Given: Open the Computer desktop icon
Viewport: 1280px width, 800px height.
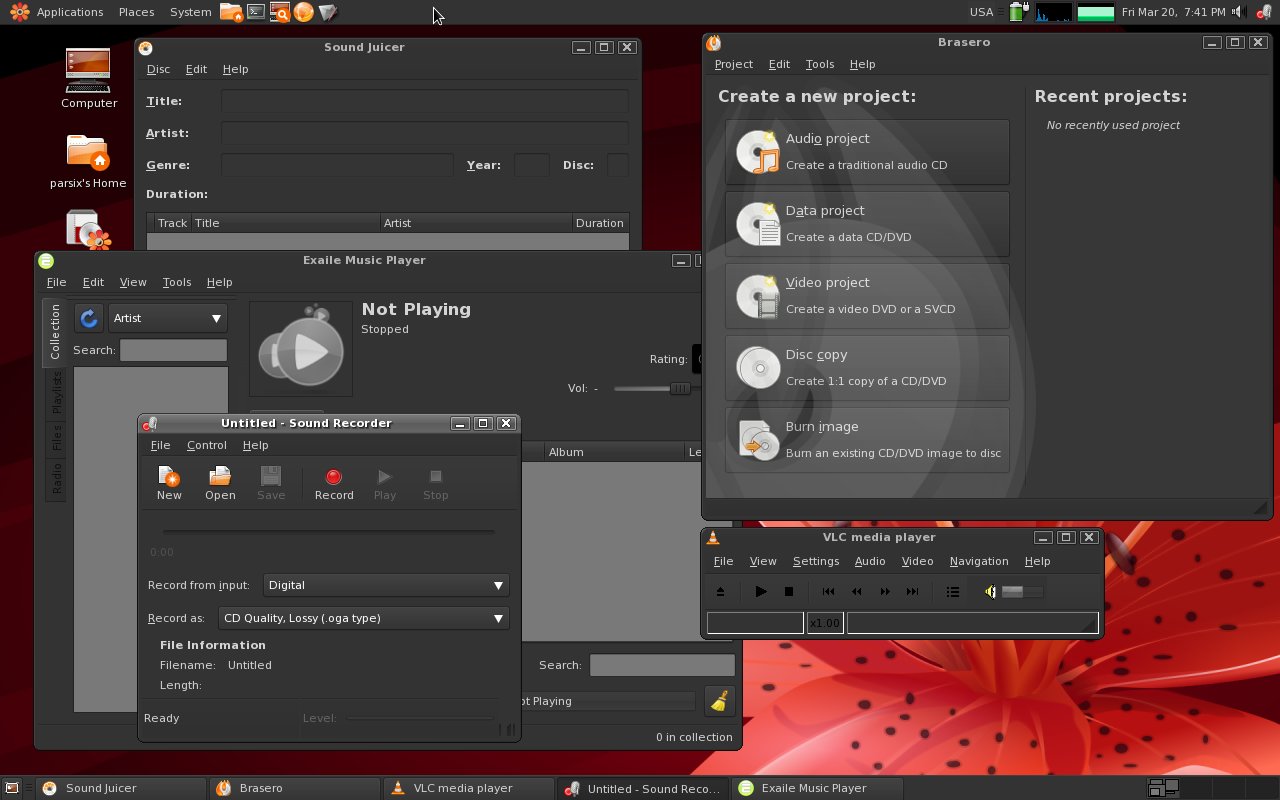Looking at the screenshot, I should click(89, 77).
